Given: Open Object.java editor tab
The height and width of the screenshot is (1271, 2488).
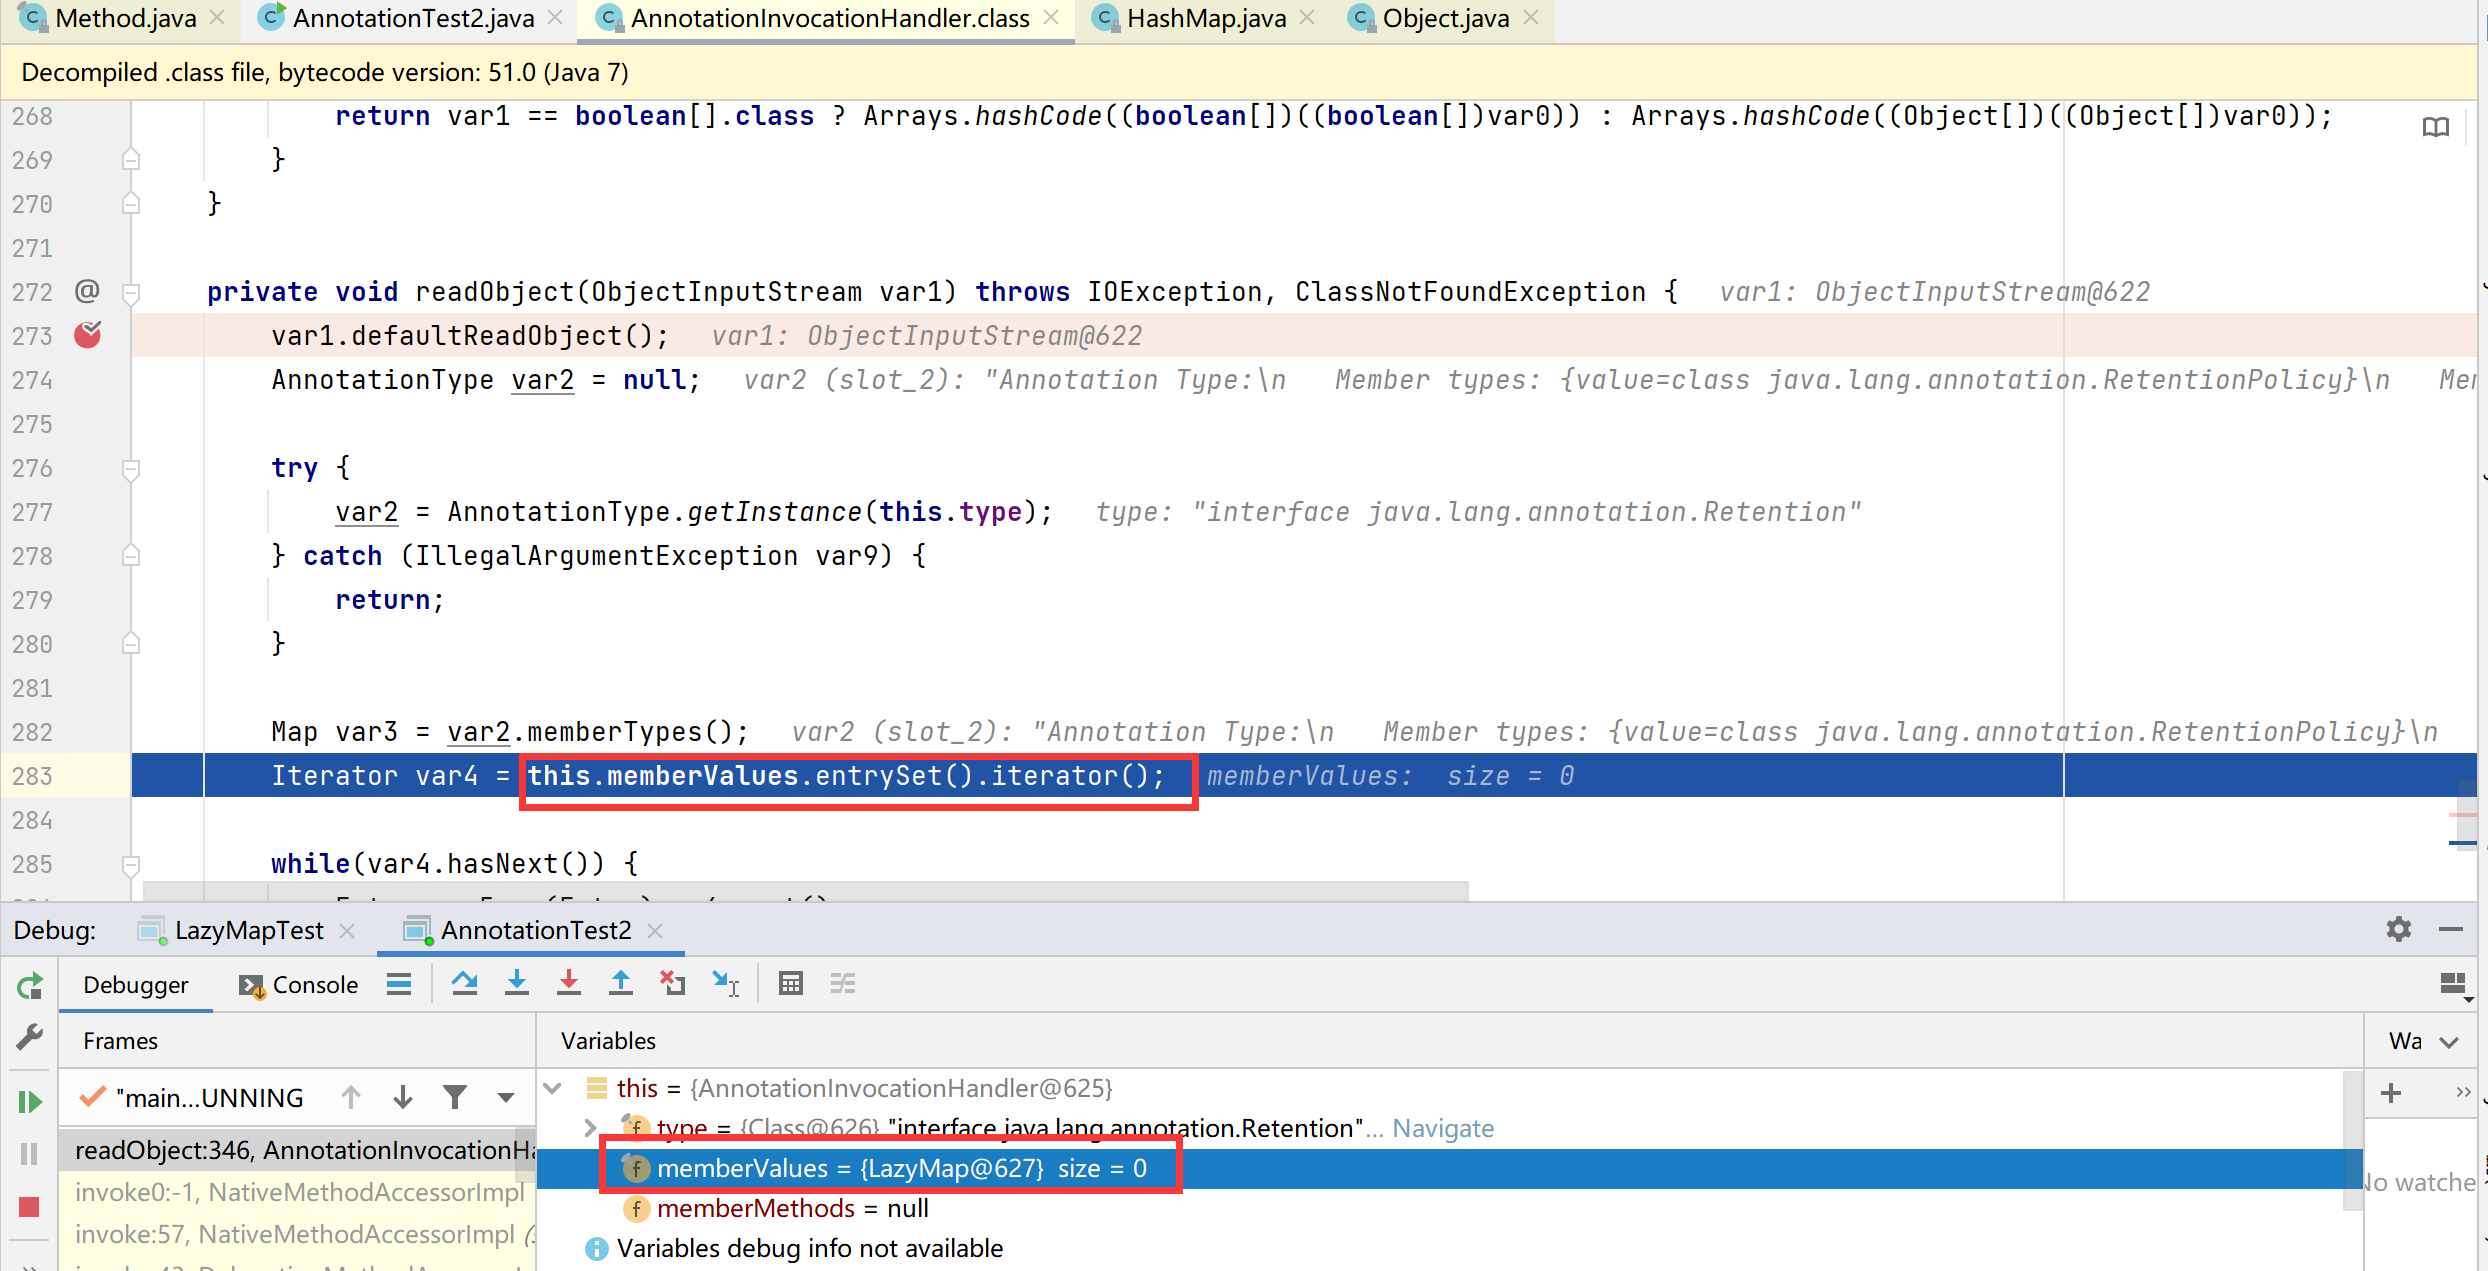Looking at the screenshot, I should pos(1444,18).
